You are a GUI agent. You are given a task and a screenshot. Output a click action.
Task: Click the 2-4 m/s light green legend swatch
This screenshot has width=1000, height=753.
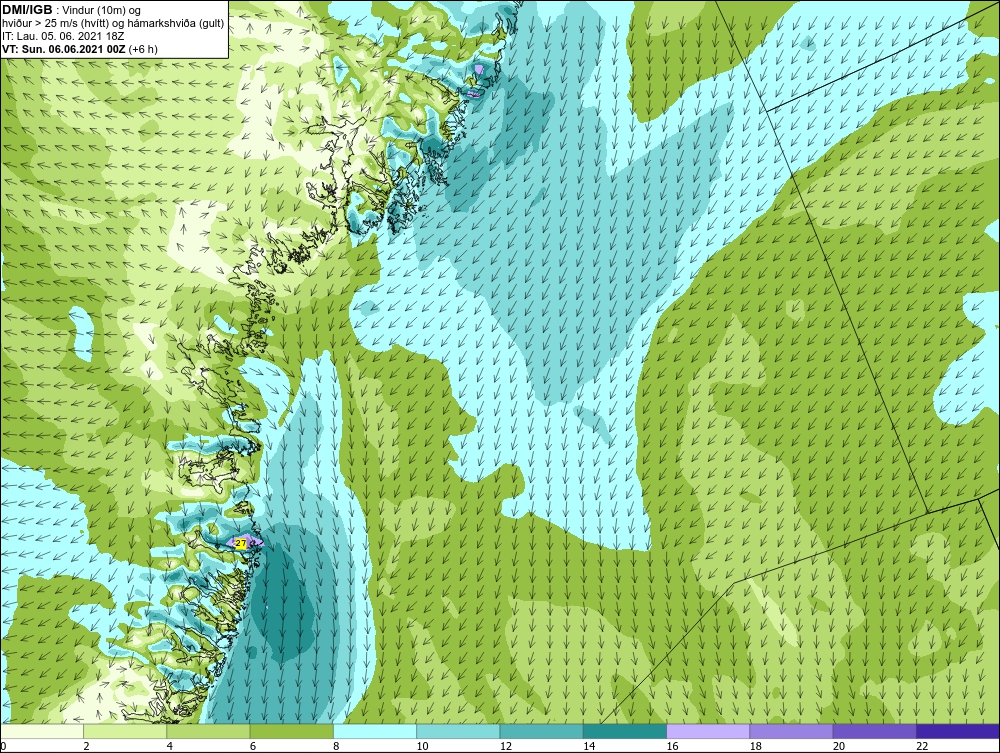pos(125,731)
